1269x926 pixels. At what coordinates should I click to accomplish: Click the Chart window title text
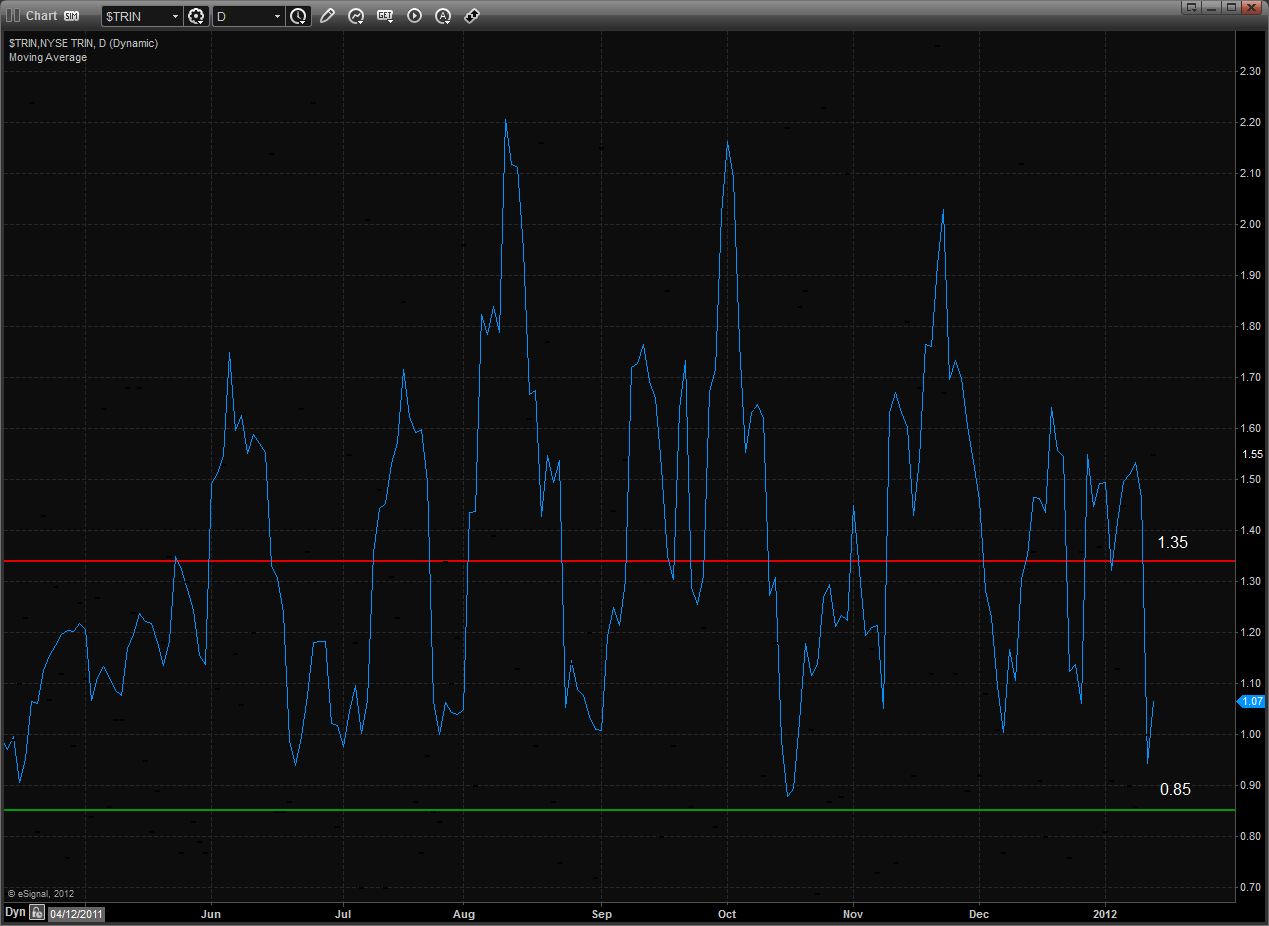(42, 16)
